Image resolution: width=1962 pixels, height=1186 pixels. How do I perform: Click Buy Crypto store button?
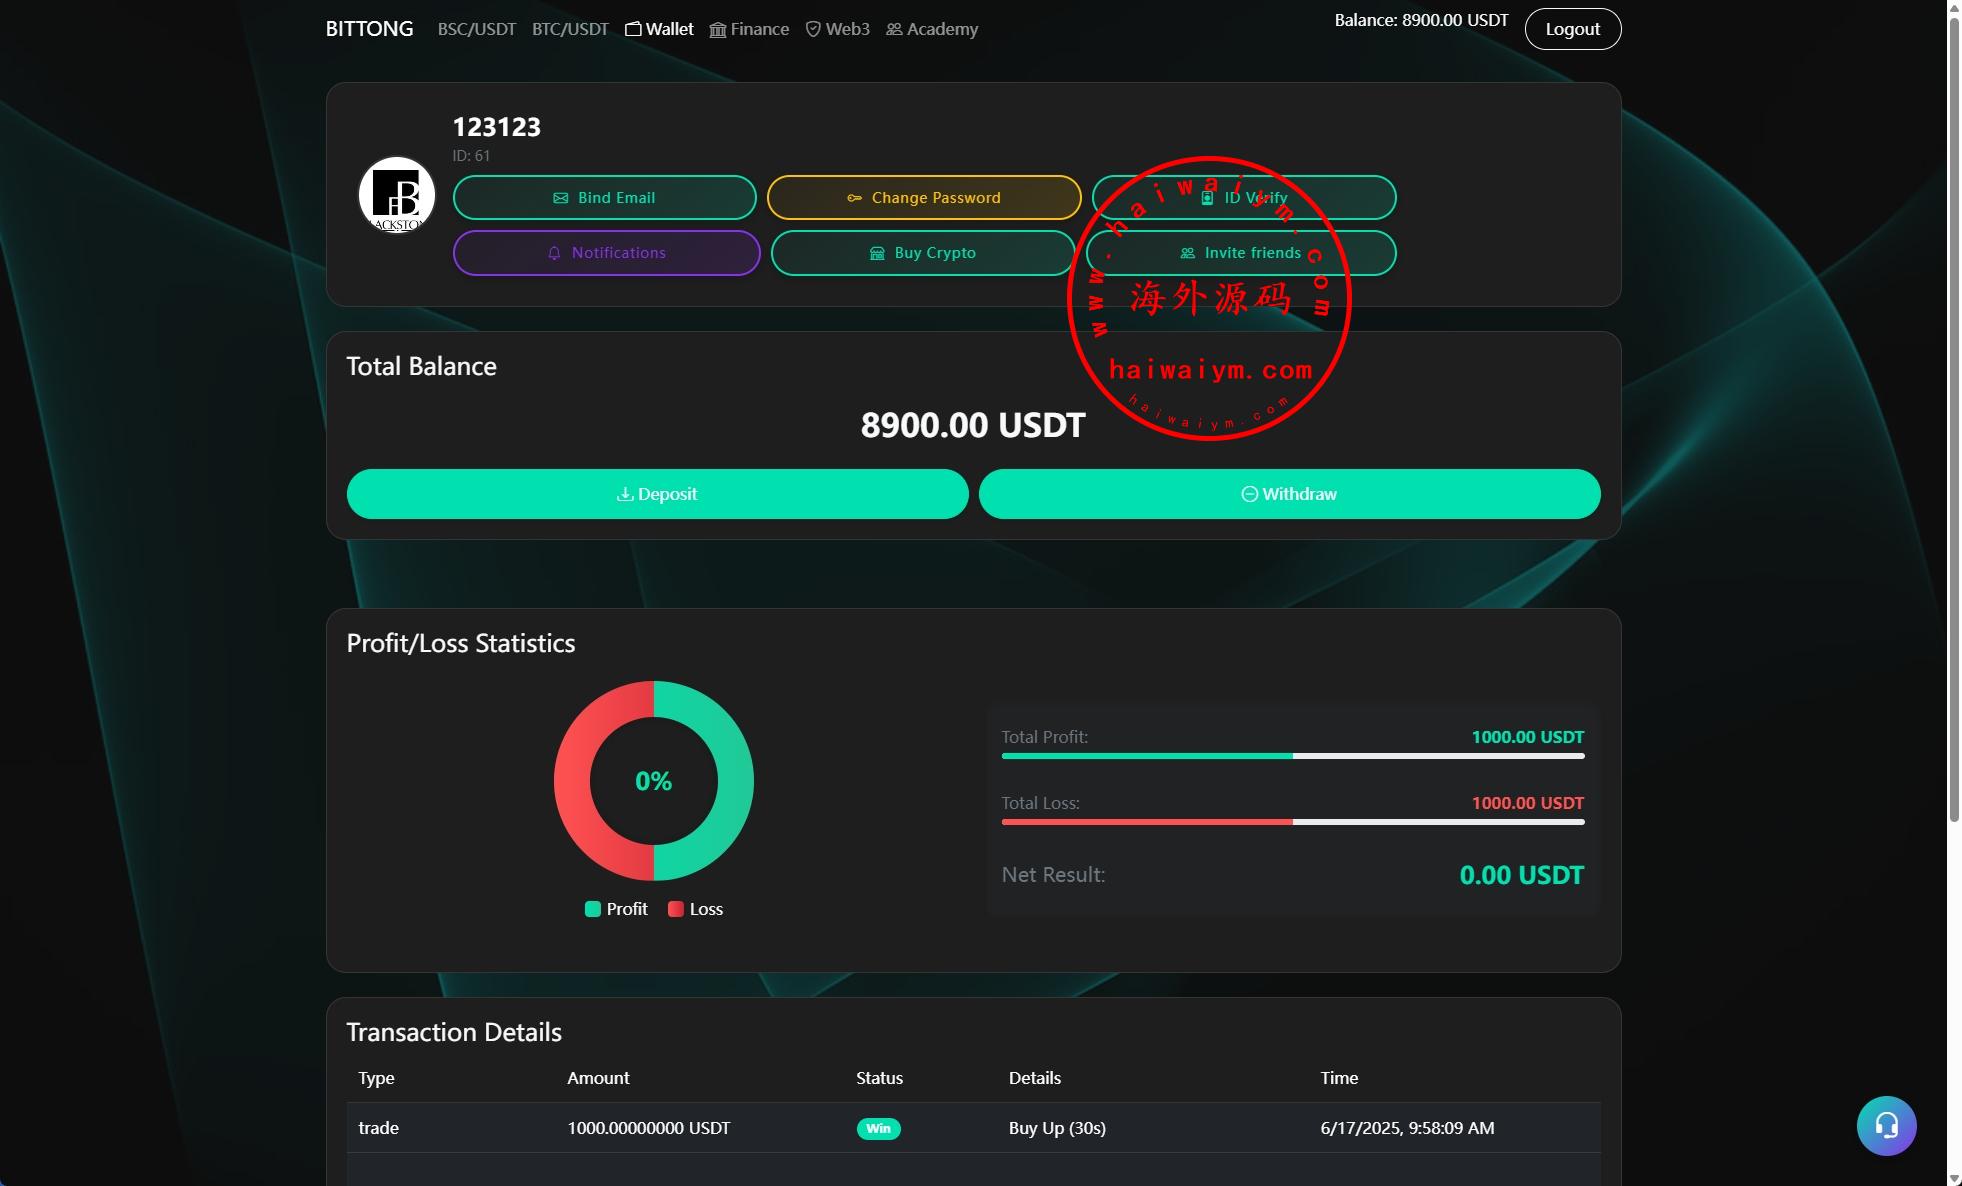922,253
